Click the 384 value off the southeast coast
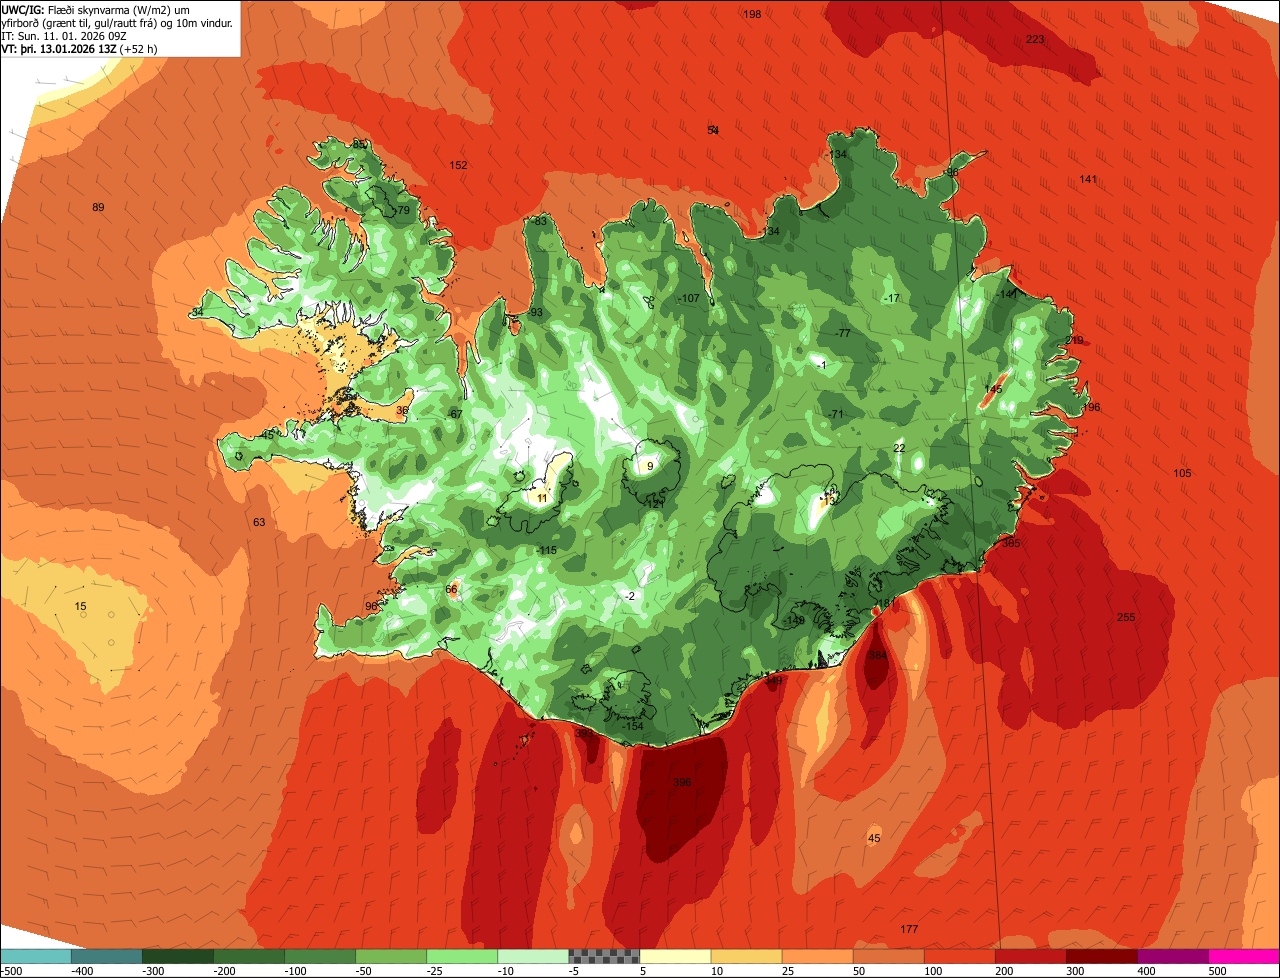This screenshot has width=1280, height=978. [x=878, y=655]
